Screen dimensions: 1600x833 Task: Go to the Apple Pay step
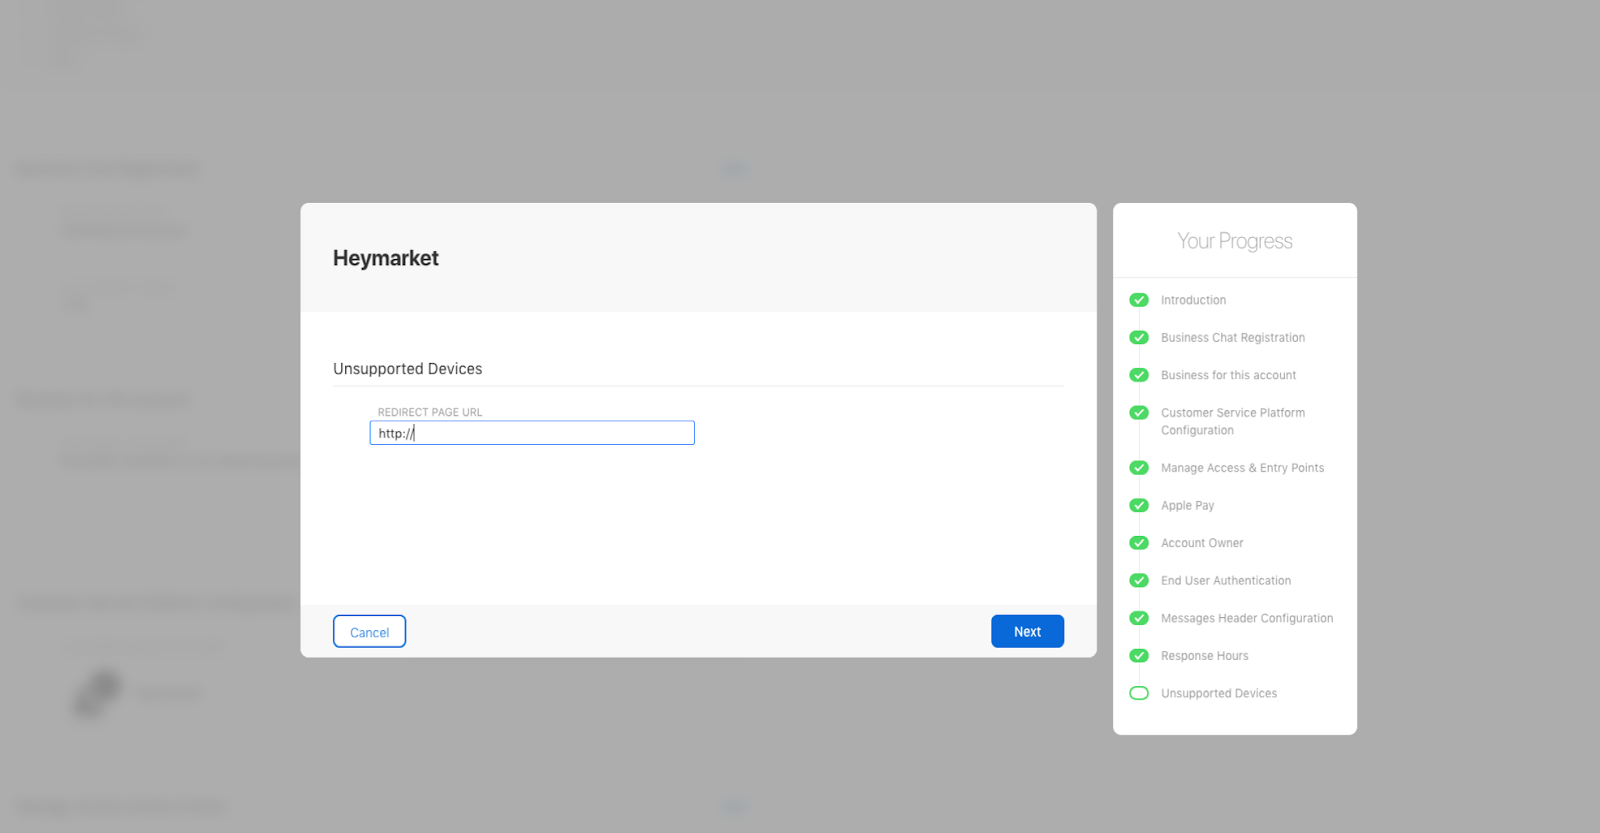pyautogui.click(x=1187, y=506)
